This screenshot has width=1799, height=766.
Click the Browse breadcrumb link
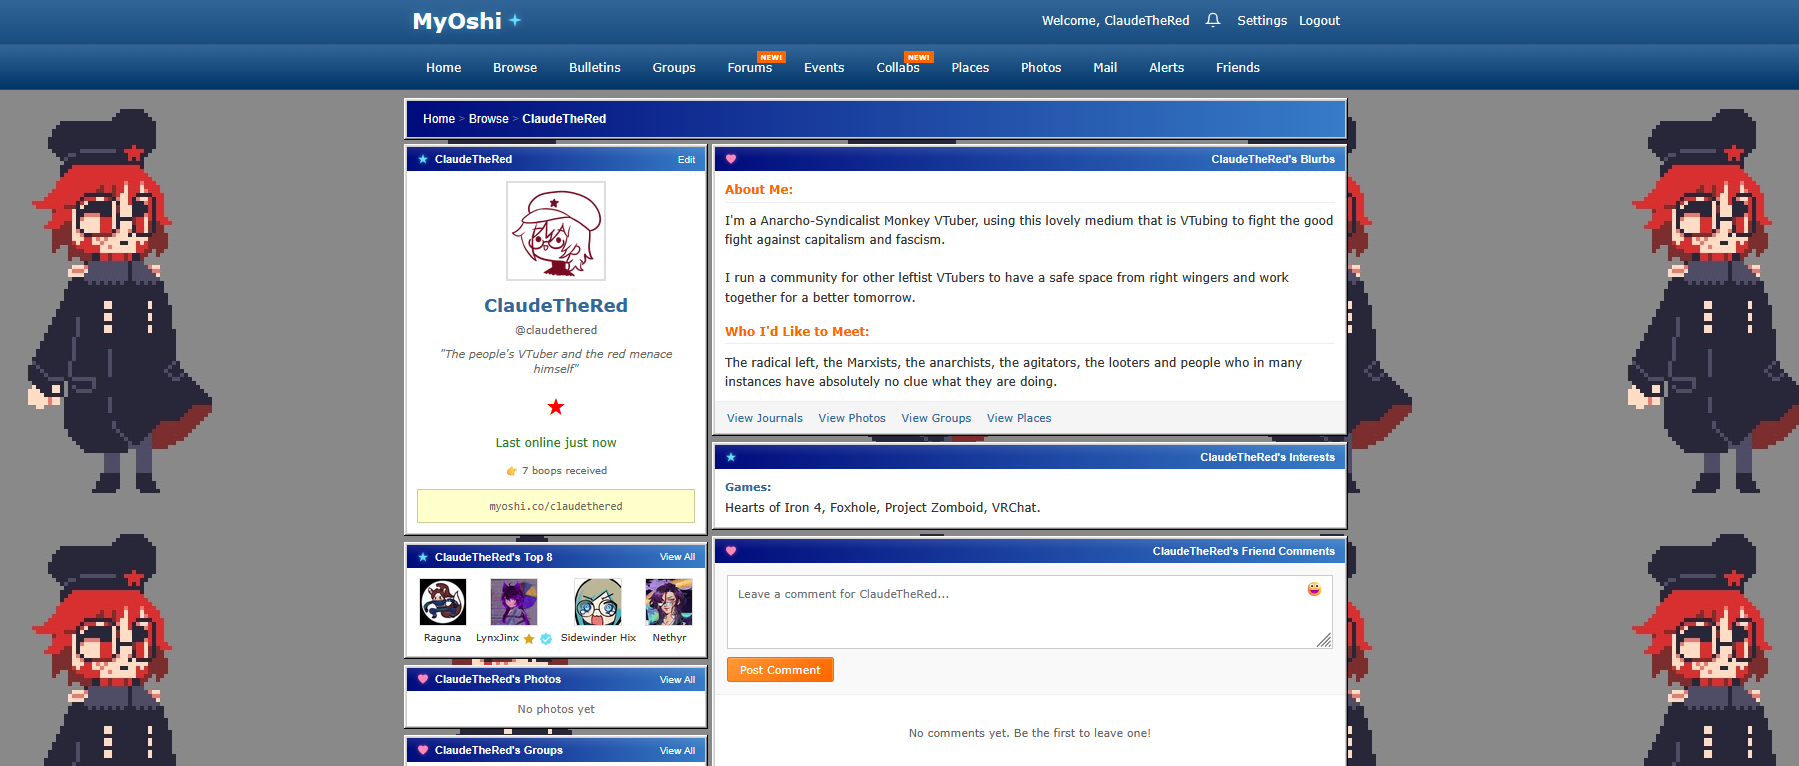[488, 119]
